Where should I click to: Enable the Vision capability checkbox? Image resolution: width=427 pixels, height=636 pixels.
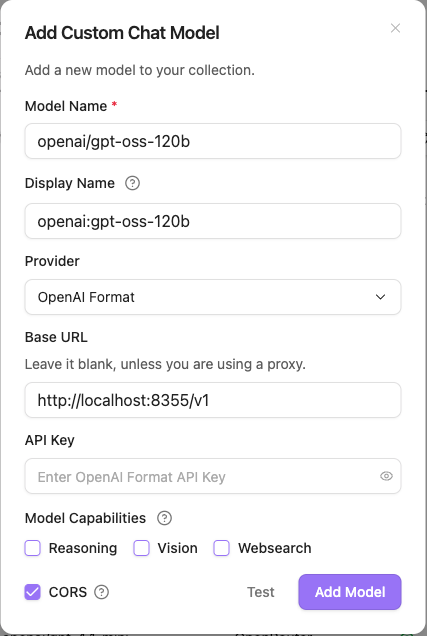click(x=142, y=548)
